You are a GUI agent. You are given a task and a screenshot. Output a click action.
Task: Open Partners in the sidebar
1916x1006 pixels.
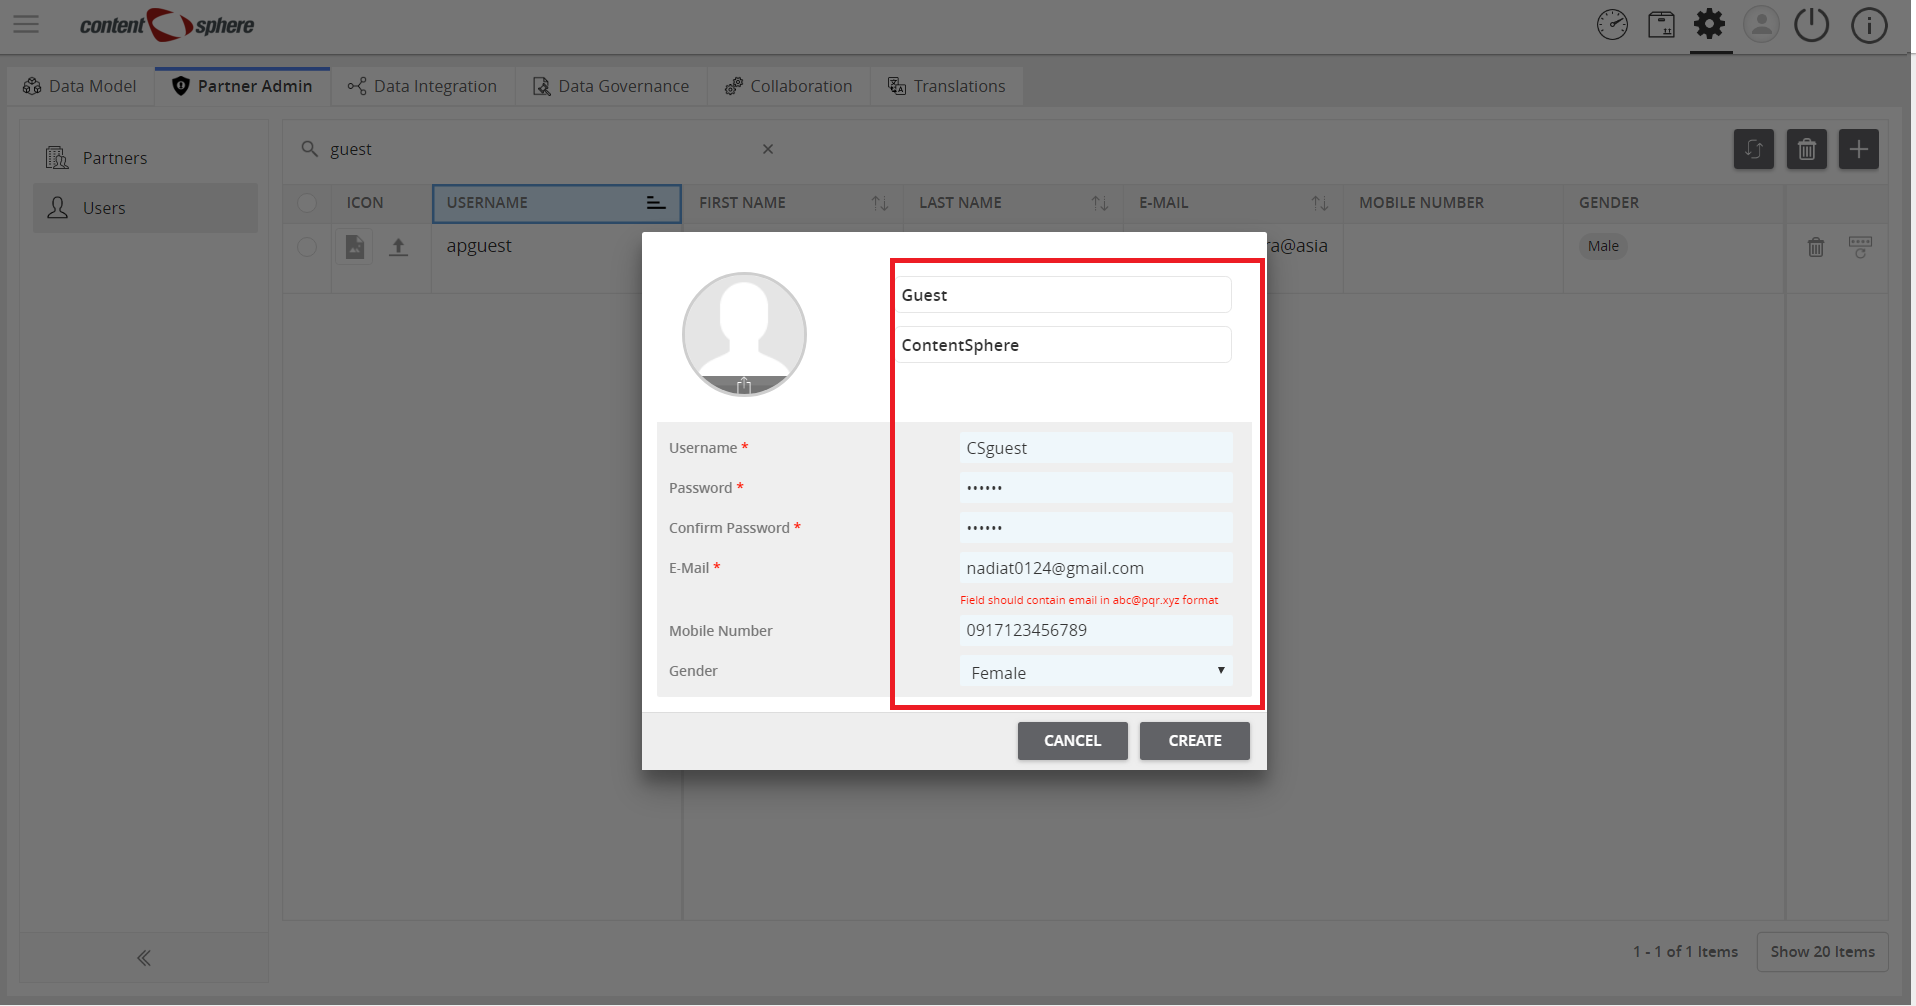pos(145,158)
